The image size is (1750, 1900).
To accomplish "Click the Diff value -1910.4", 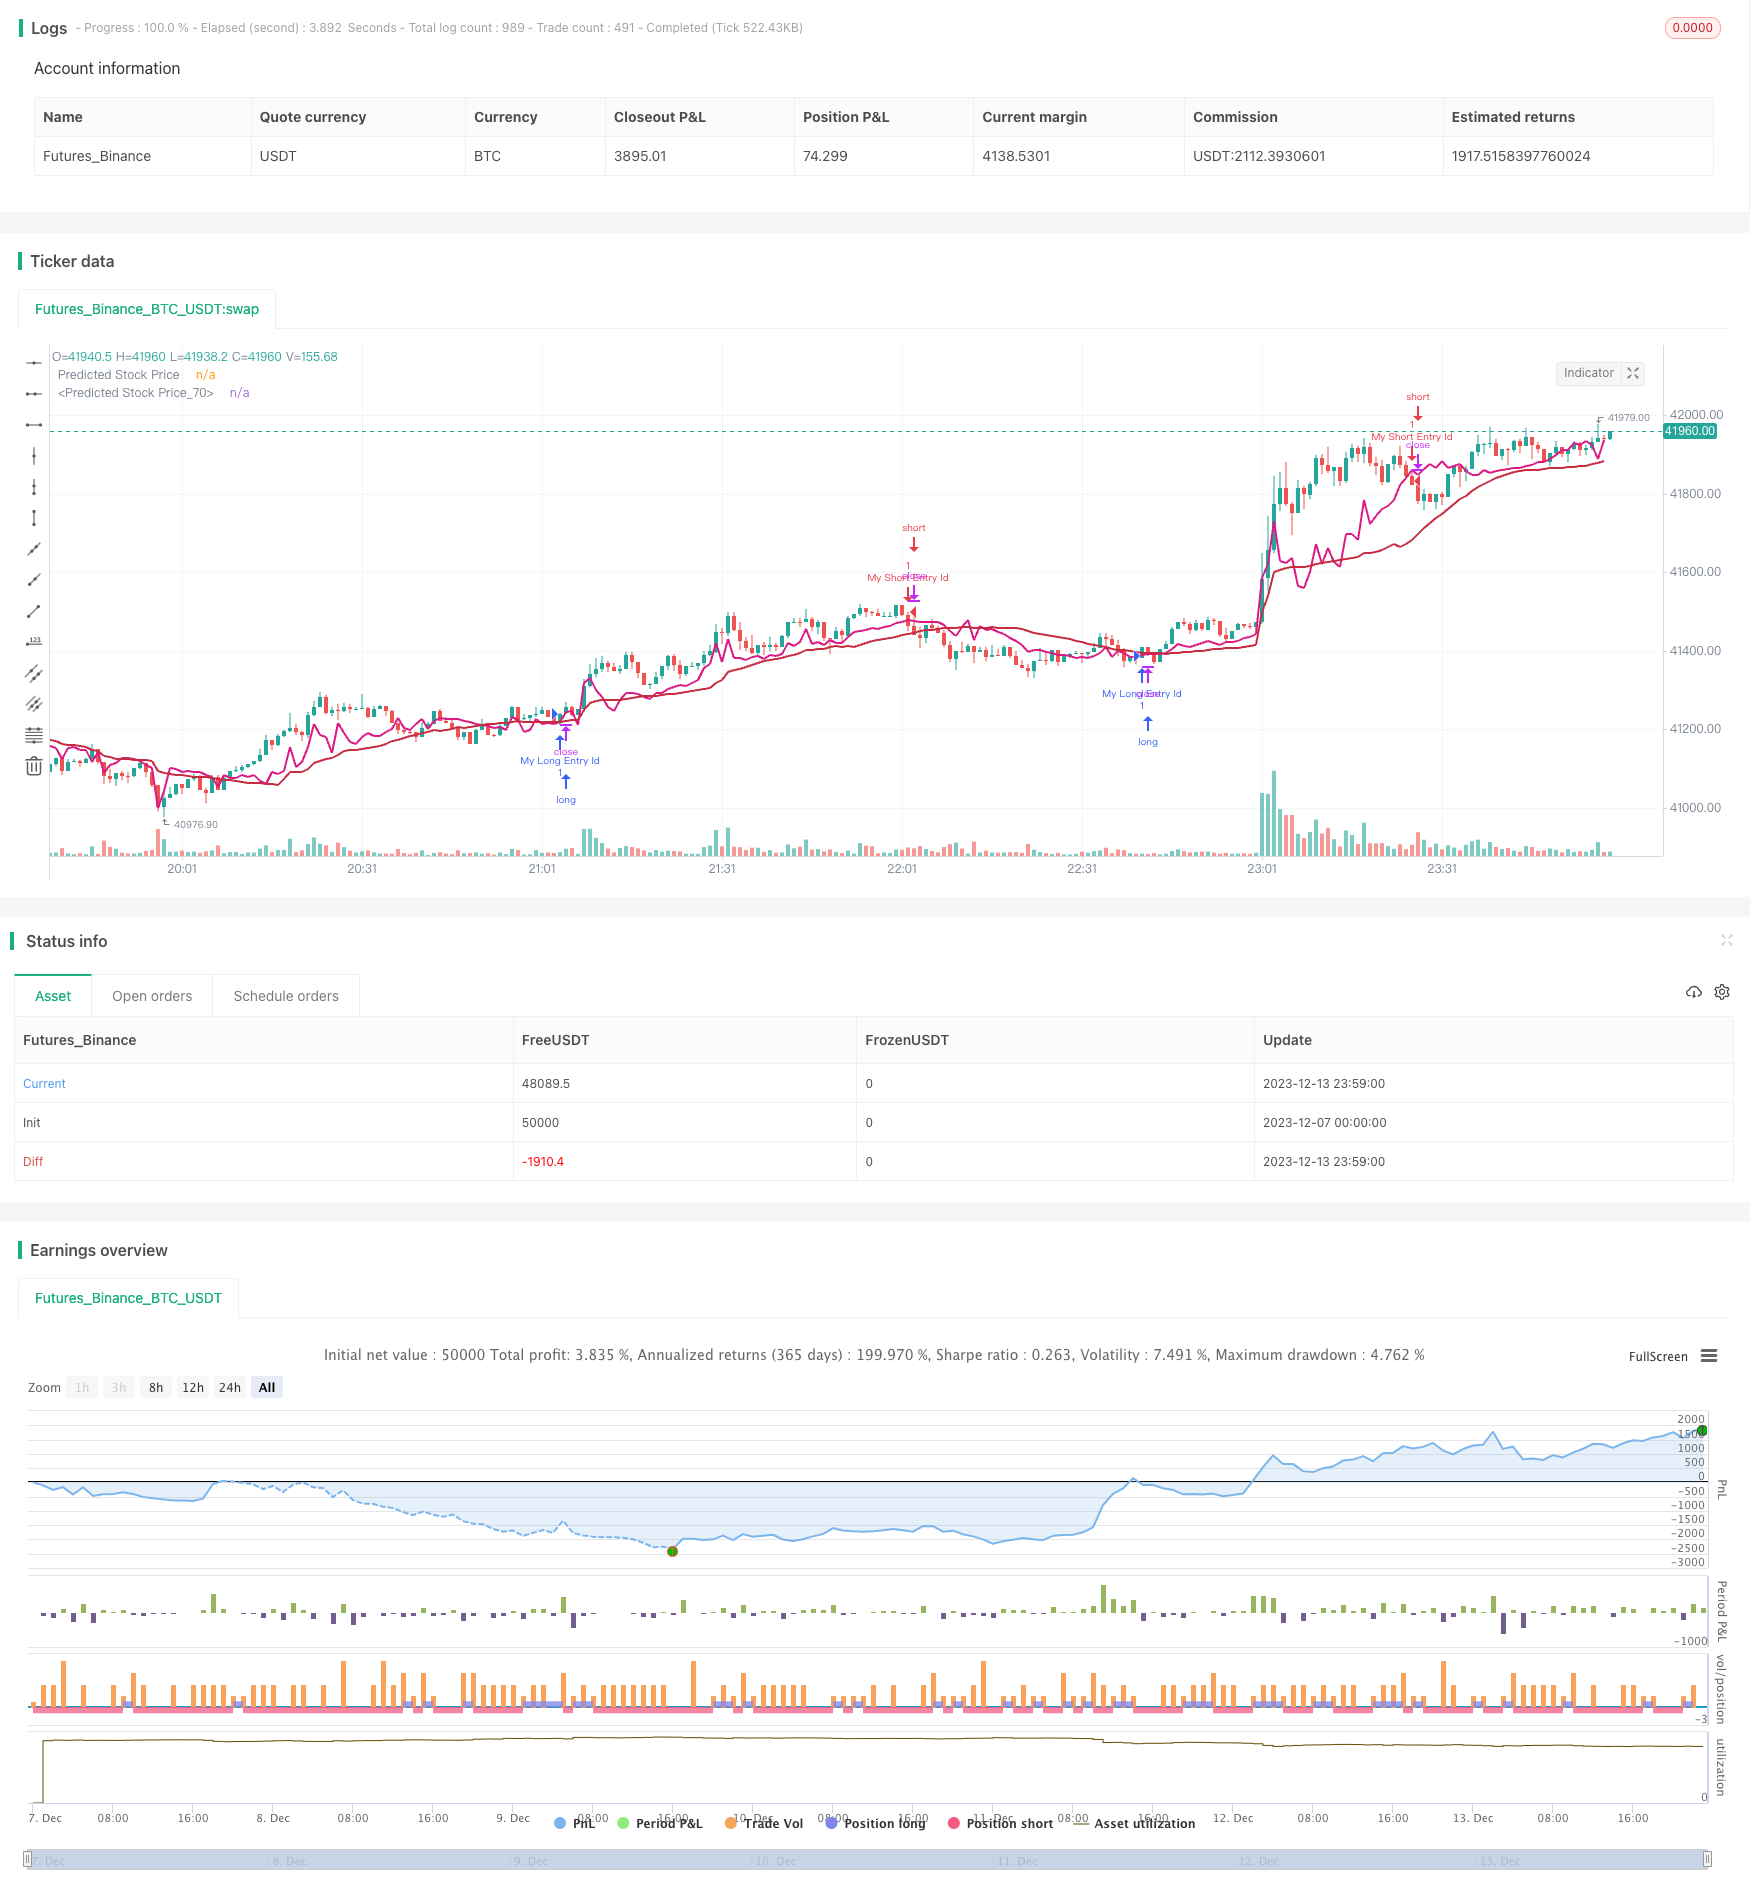I will coord(543,1161).
